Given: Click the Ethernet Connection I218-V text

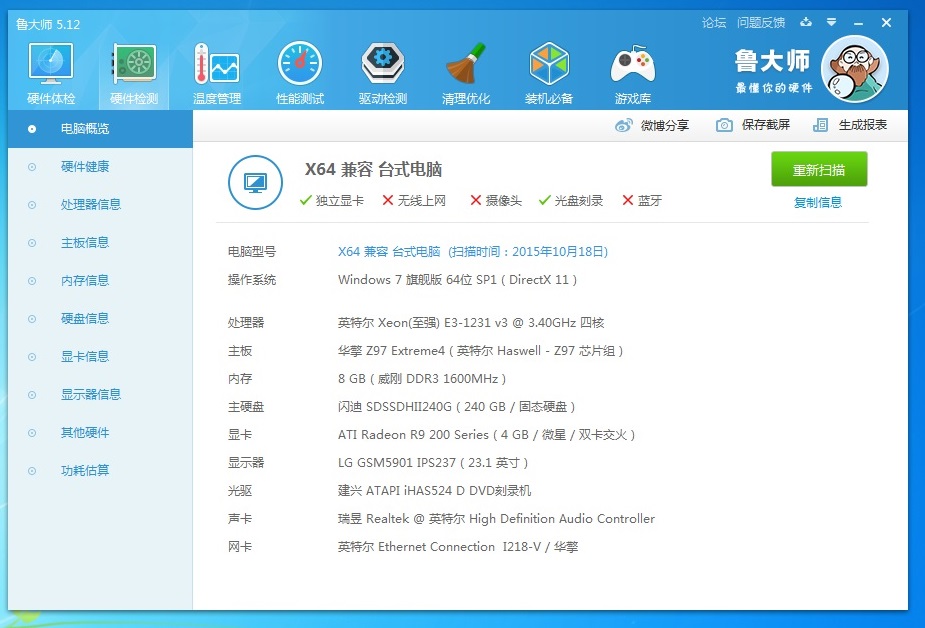Looking at the screenshot, I should [458, 547].
